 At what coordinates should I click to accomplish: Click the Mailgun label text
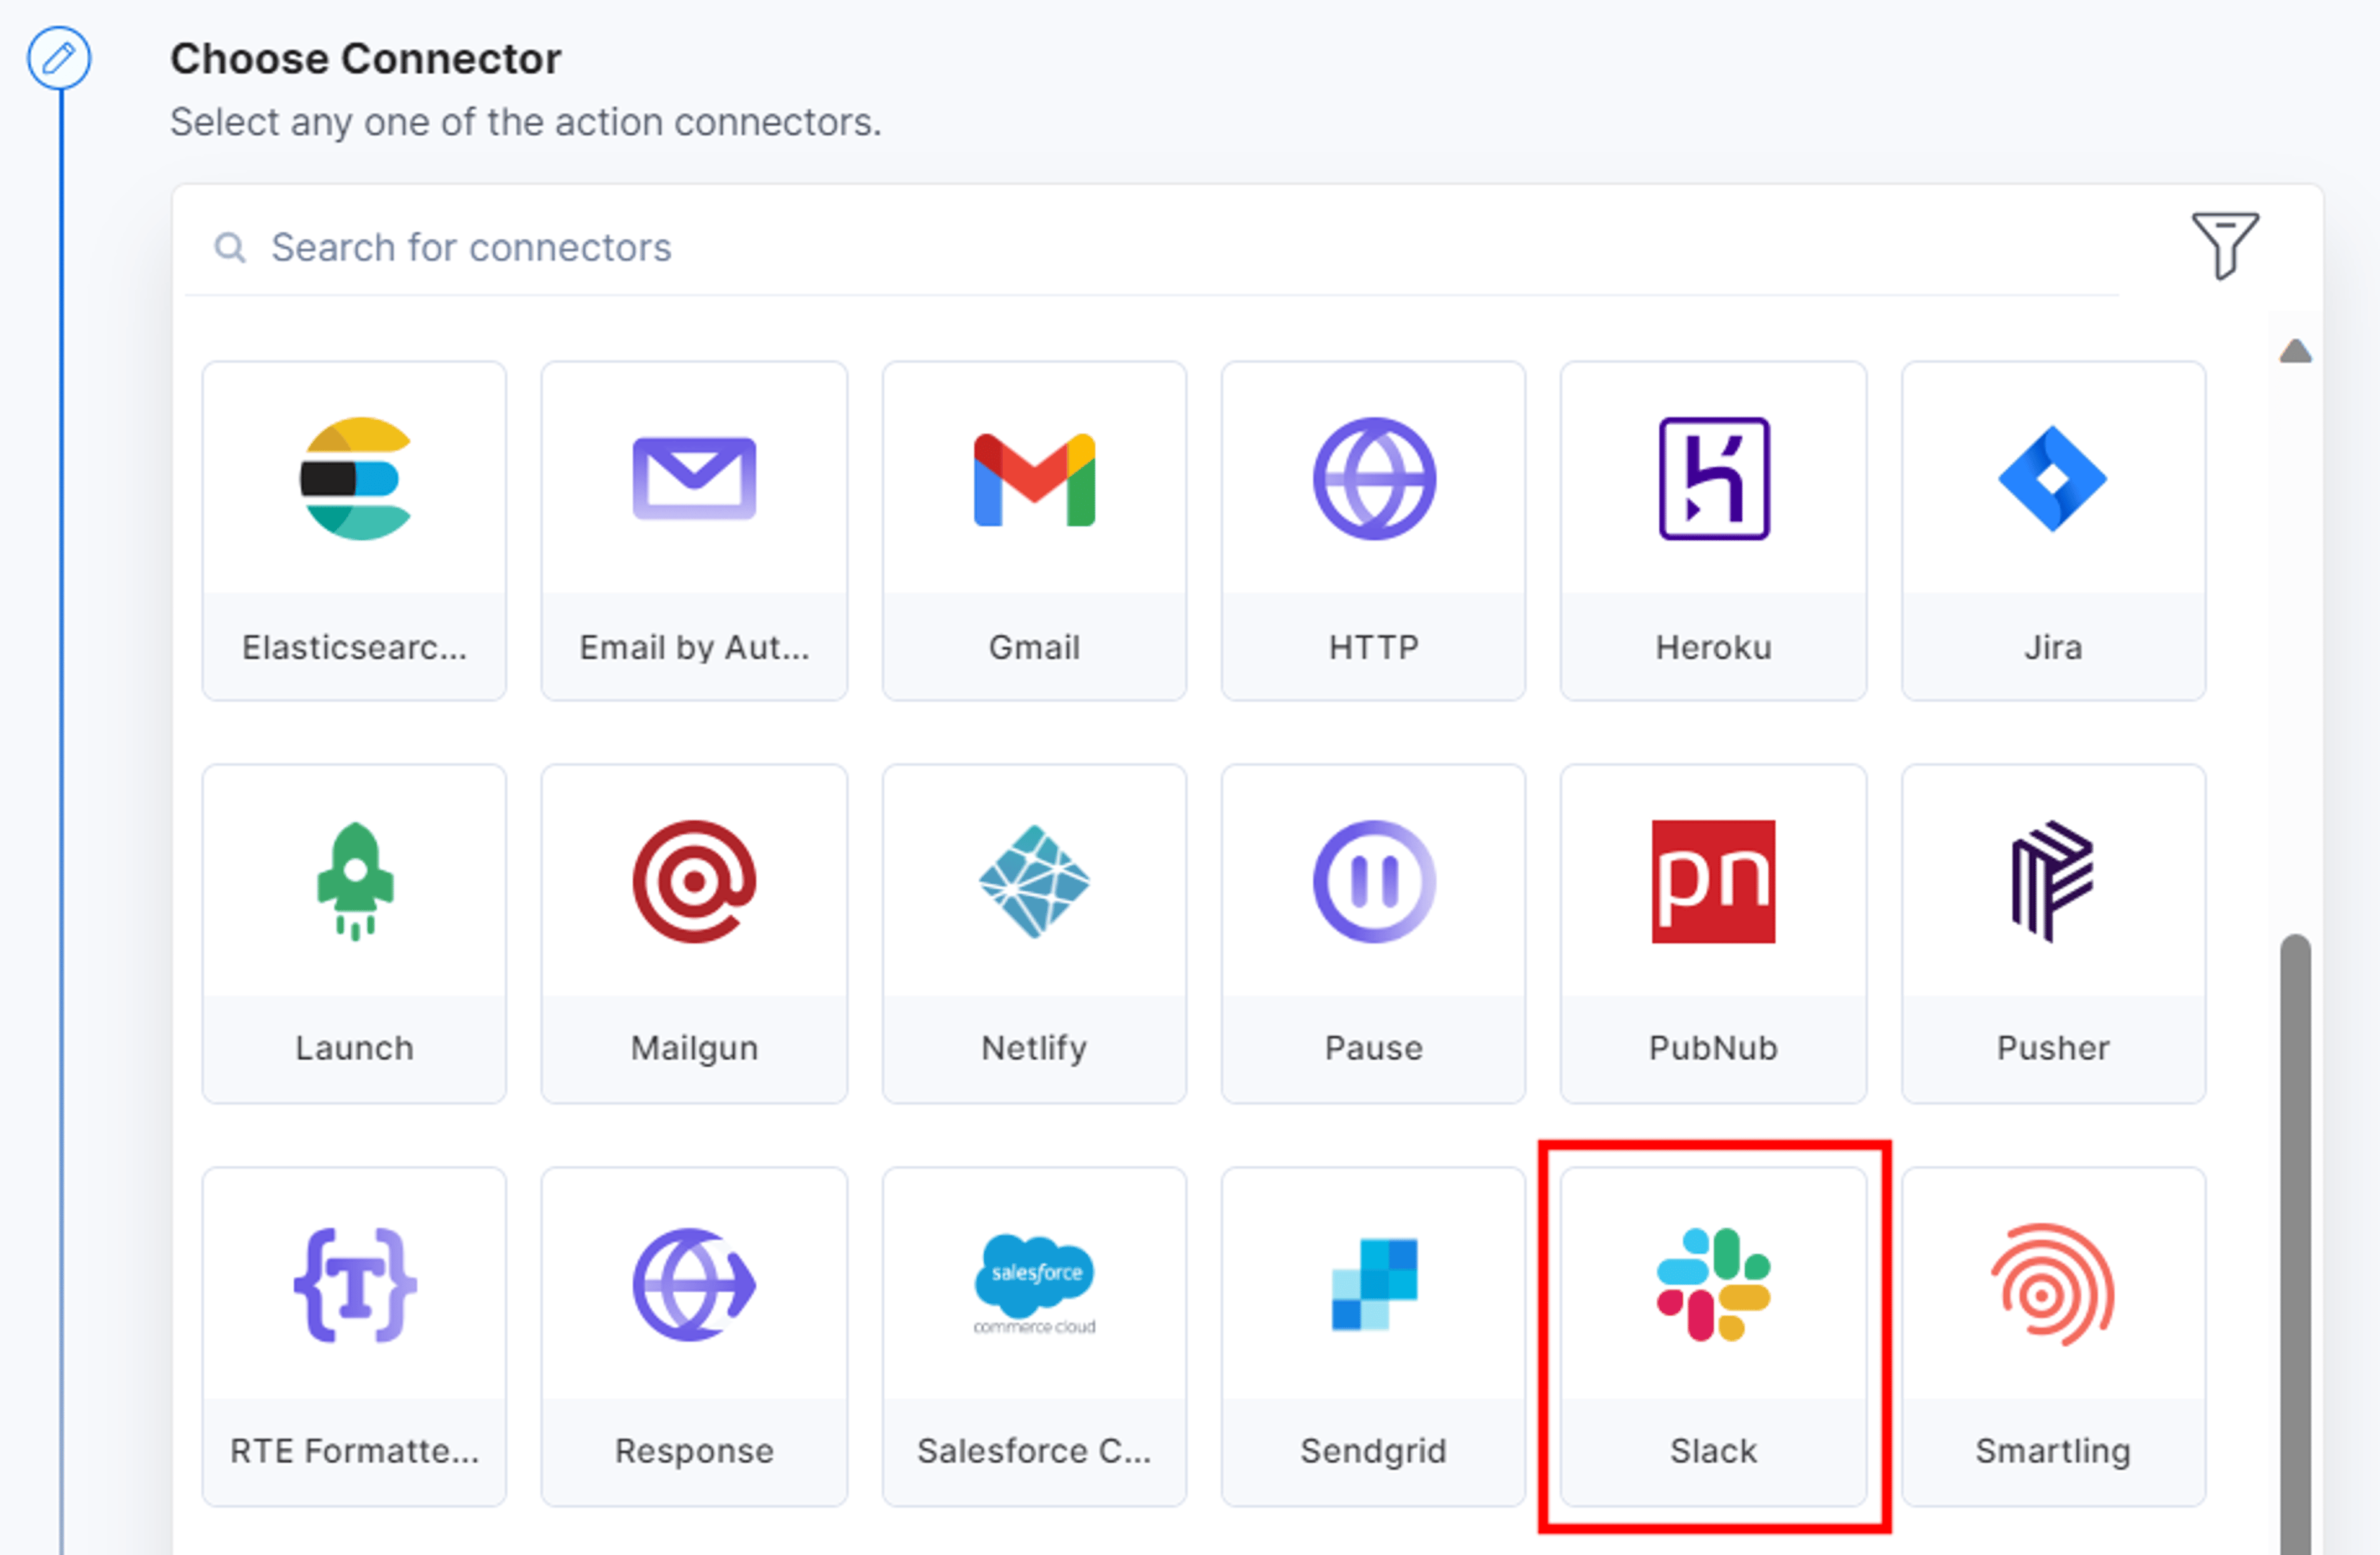(x=694, y=1047)
